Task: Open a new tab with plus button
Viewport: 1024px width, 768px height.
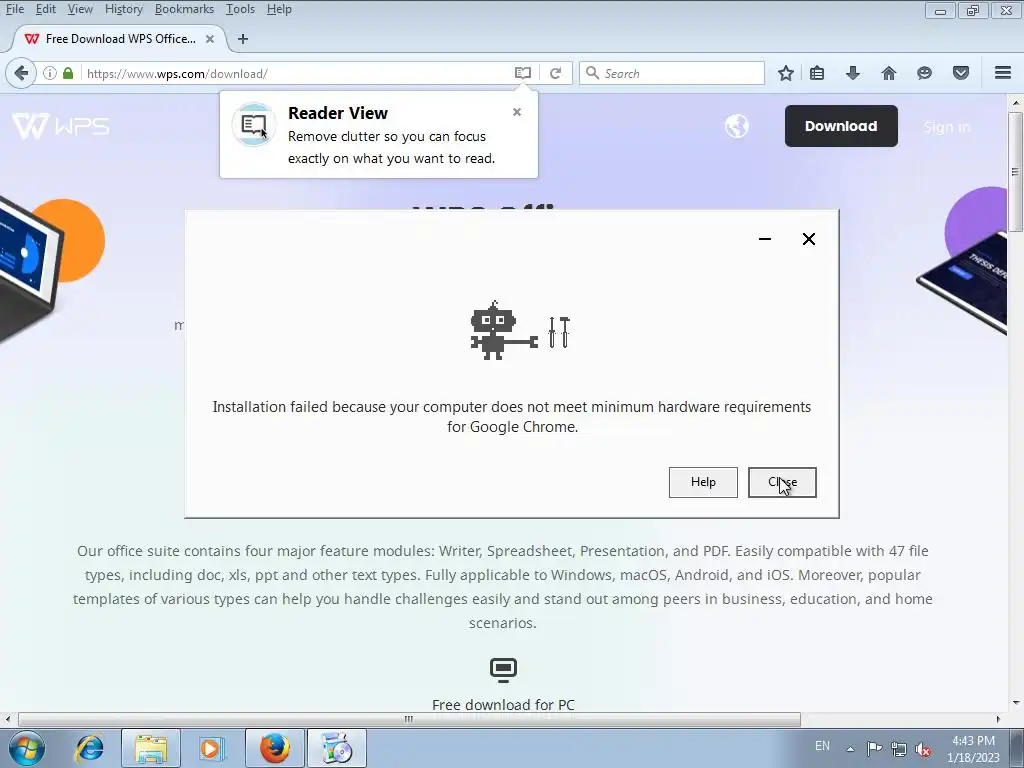Action: click(x=243, y=39)
